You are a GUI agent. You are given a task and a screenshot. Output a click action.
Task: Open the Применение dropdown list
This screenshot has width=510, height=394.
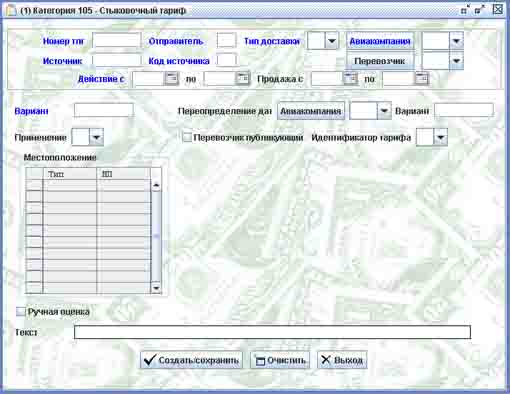point(96,137)
